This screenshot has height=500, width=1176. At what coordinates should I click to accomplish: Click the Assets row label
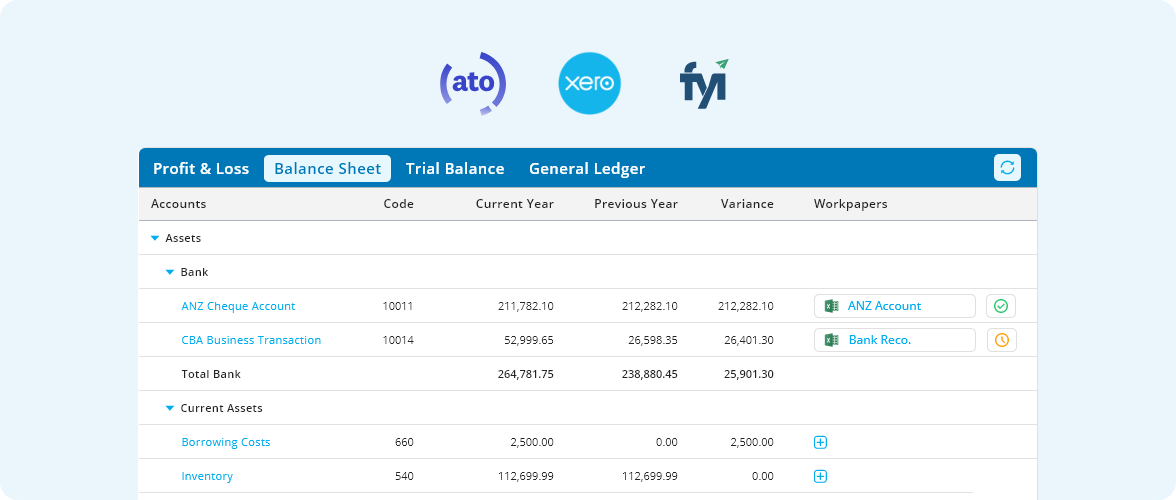coord(183,238)
